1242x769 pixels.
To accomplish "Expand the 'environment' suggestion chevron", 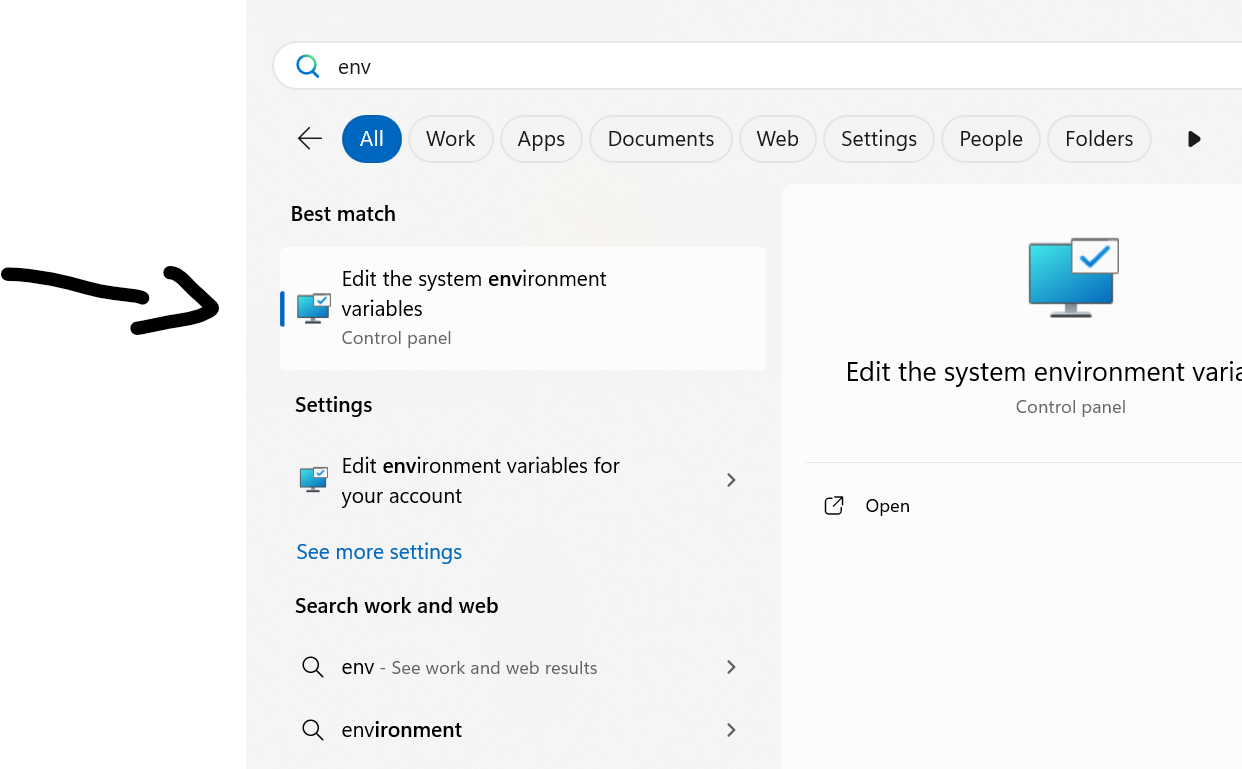I will pos(731,730).
